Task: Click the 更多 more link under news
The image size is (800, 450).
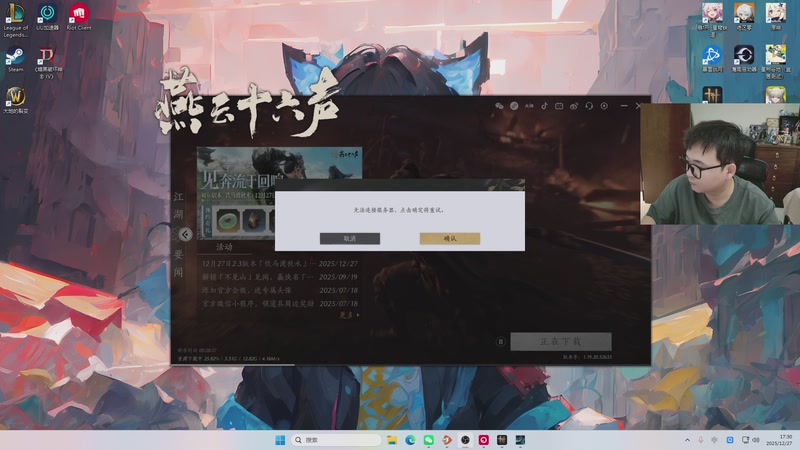Action: (x=349, y=315)
